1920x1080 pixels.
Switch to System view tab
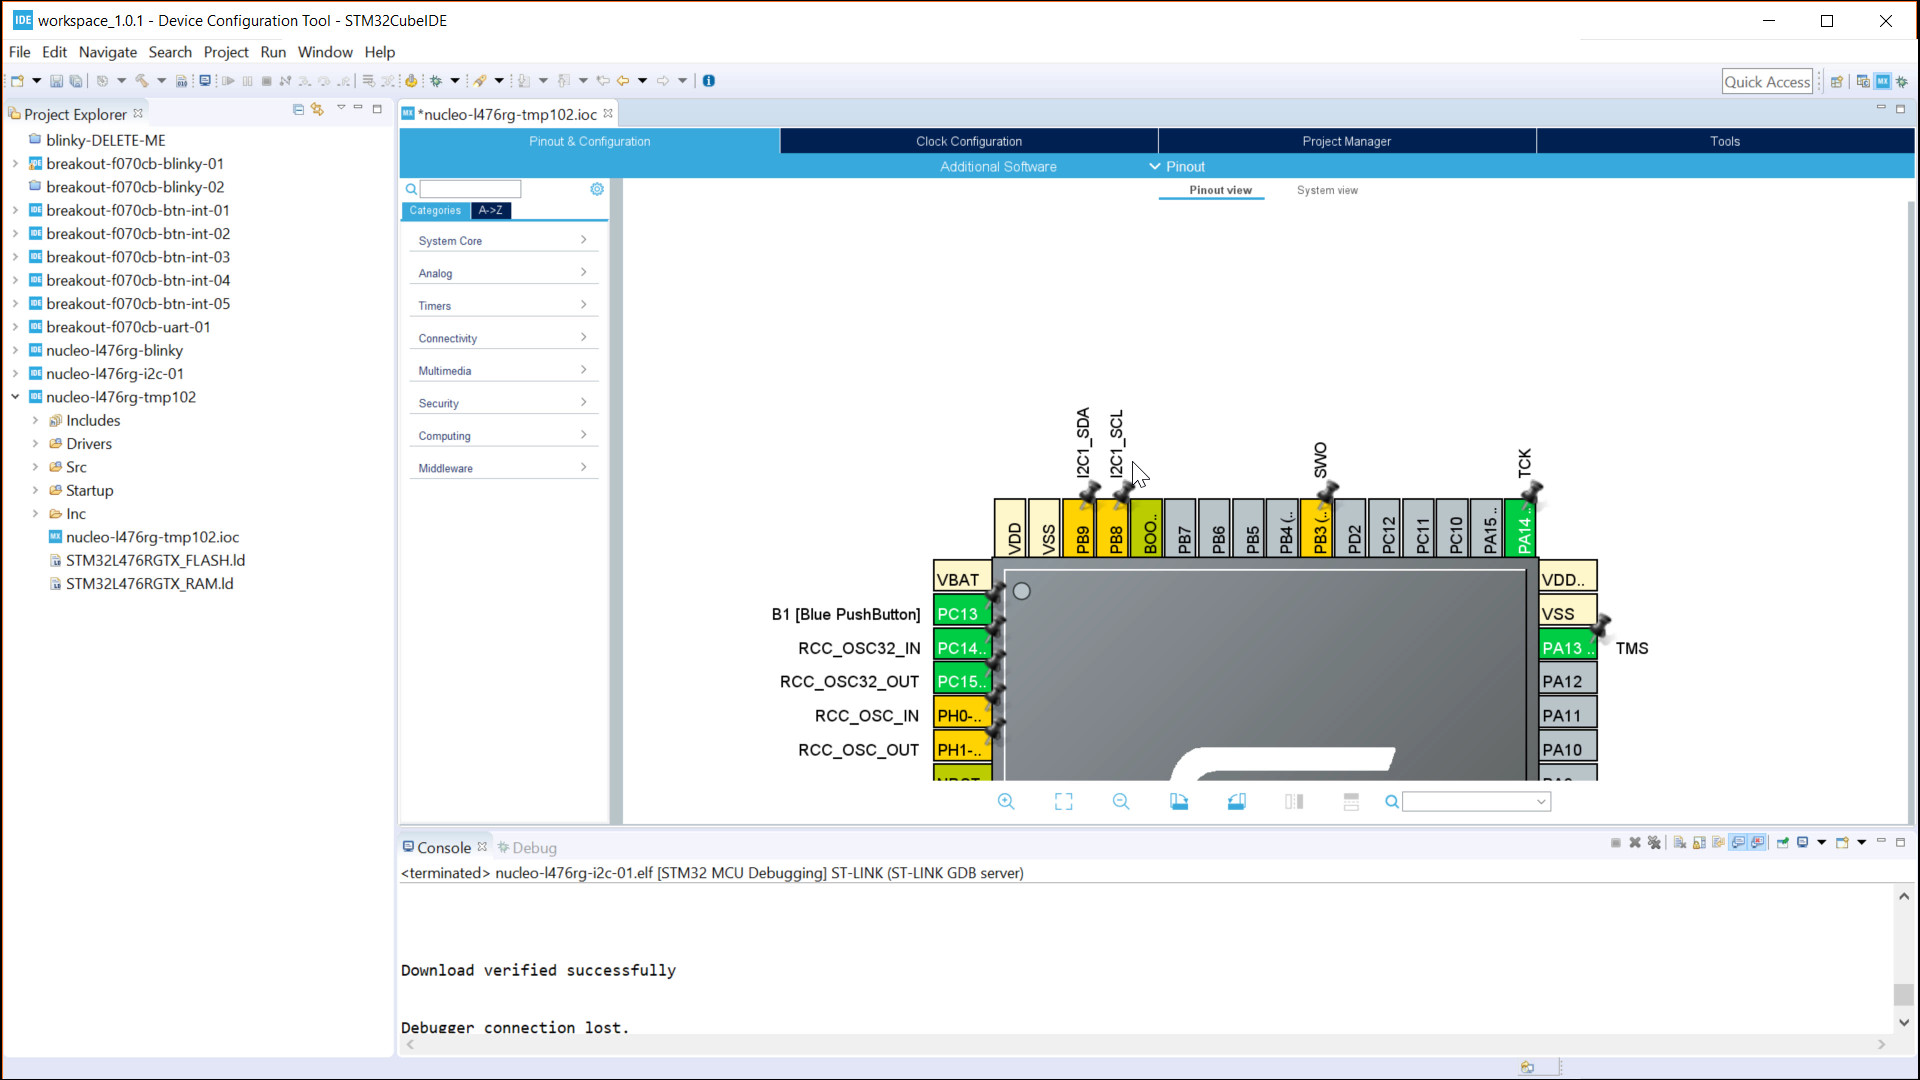(1327, 190)
